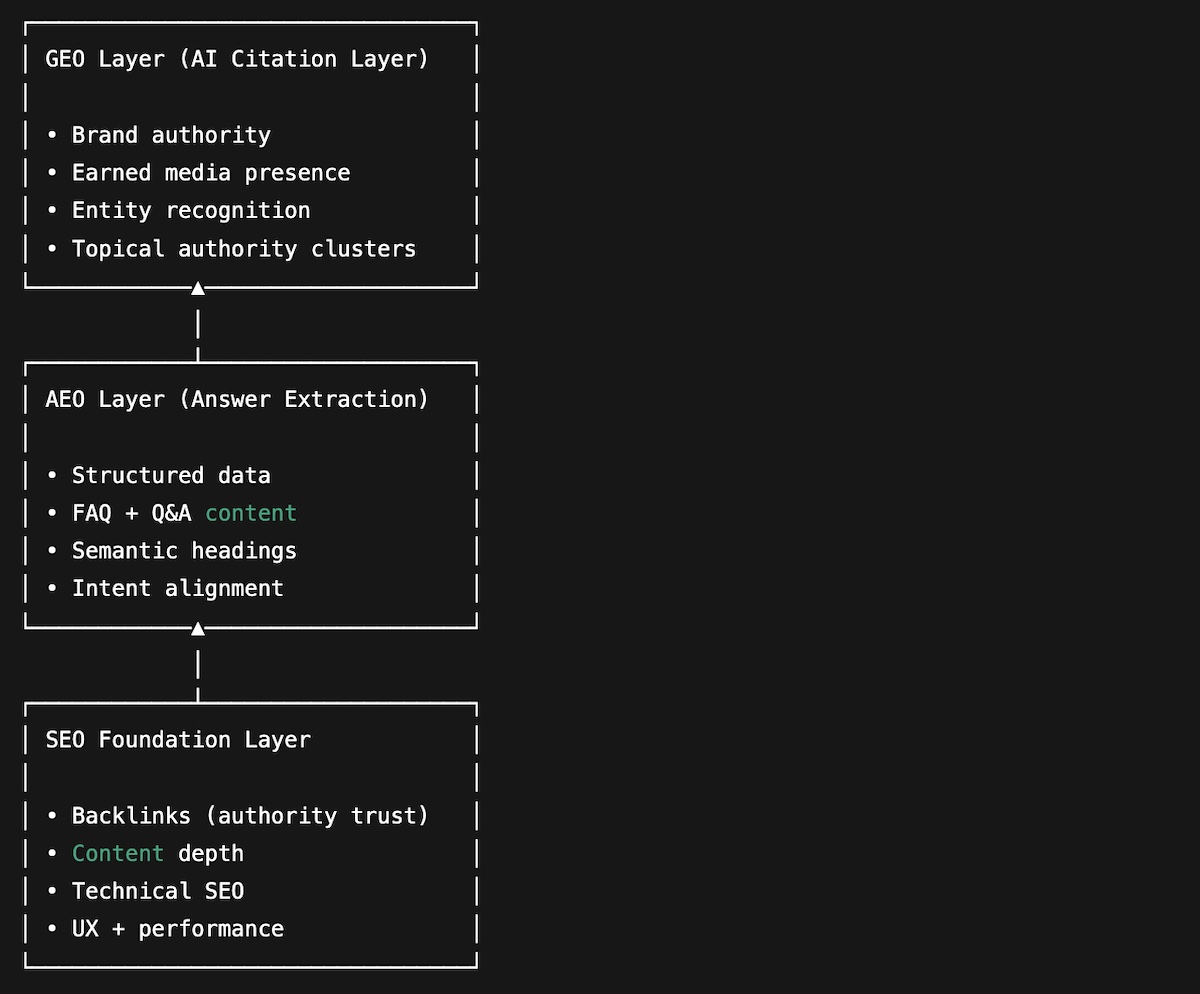Click the Earned media presence line
Screen dimensions: 1200x994
[211, 173]
